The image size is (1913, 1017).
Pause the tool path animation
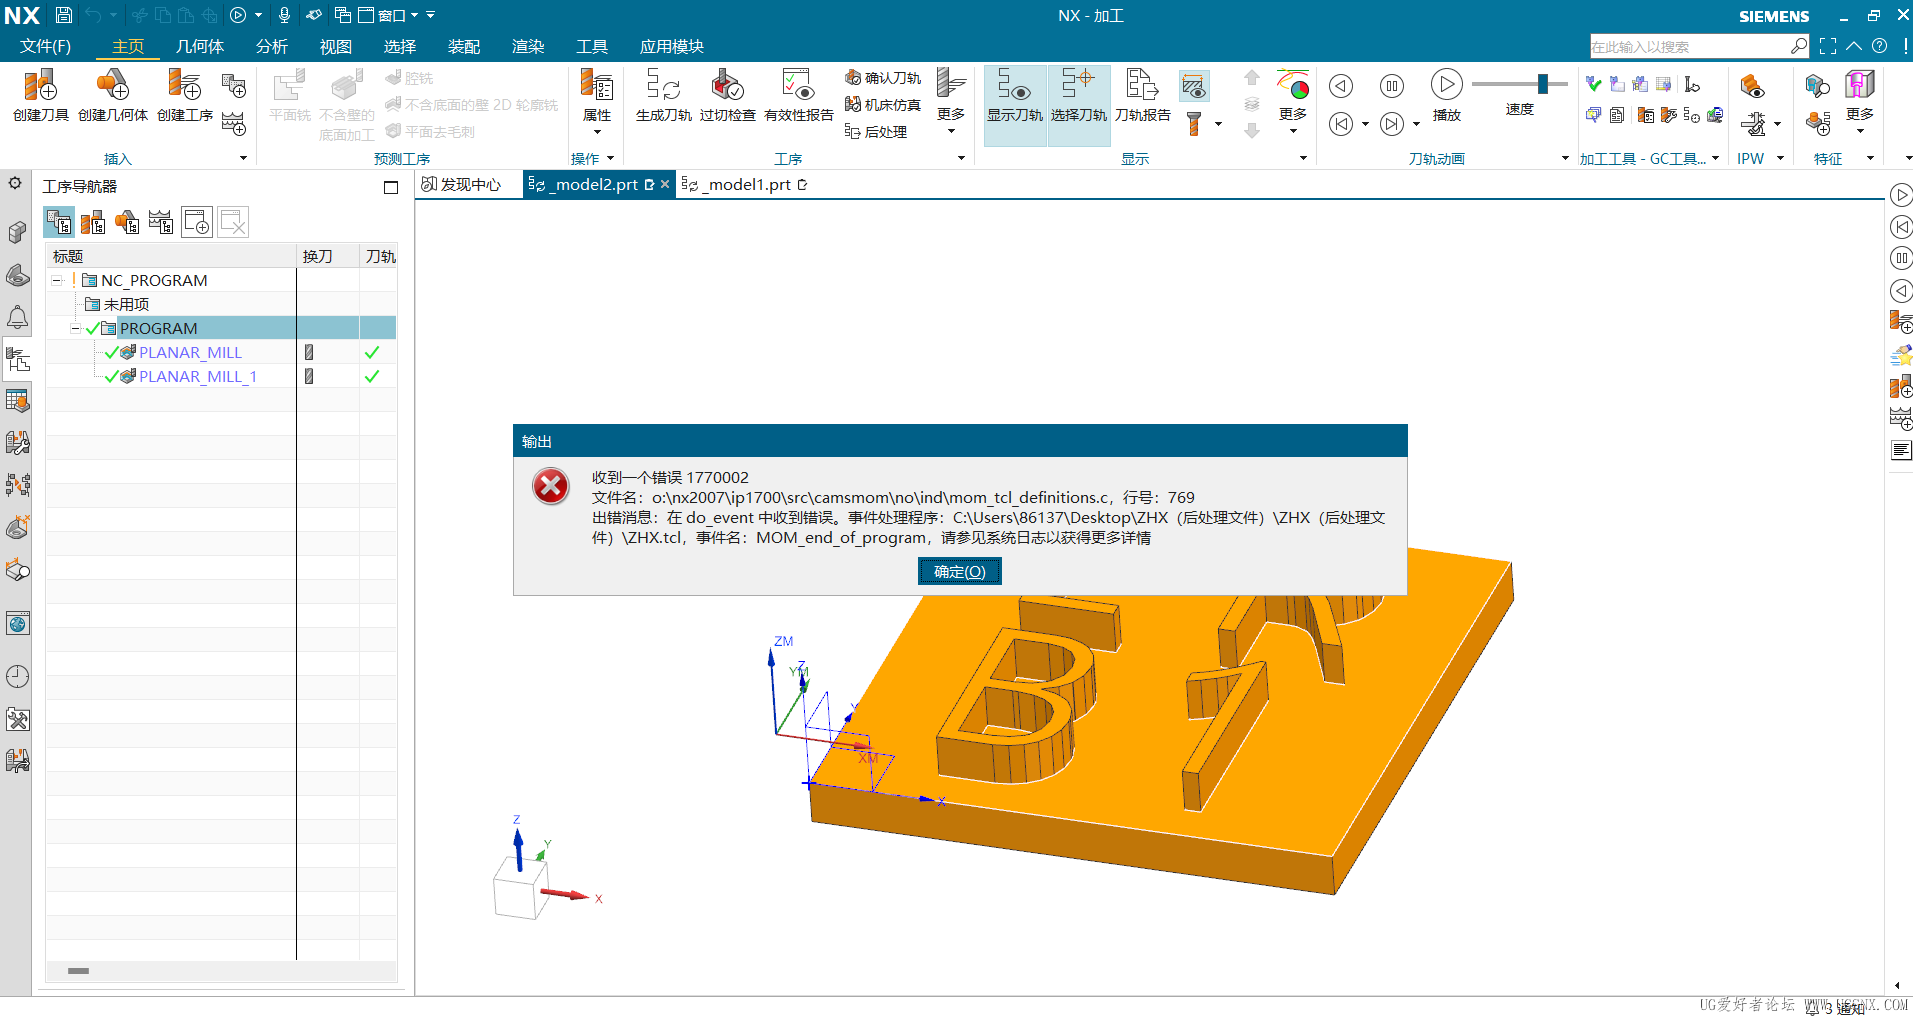click(1391, 86)
